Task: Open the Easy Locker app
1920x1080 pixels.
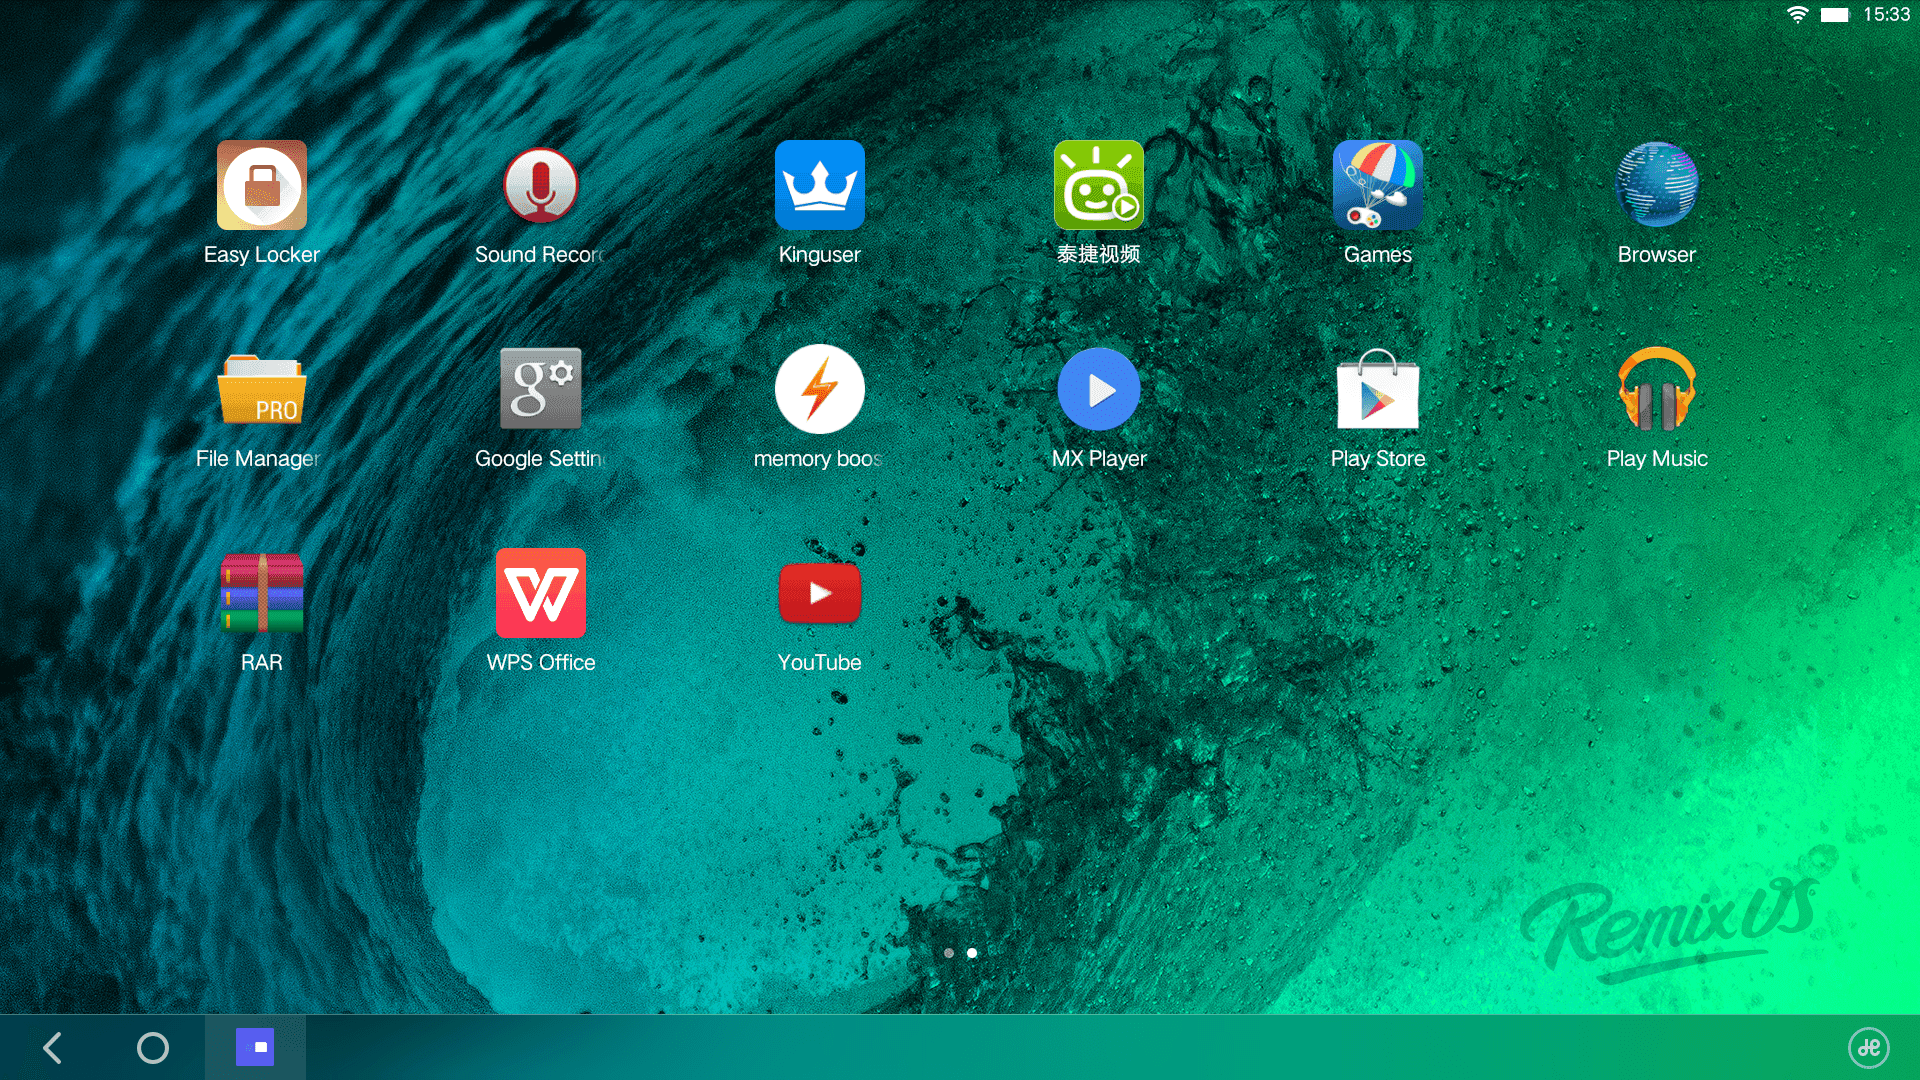Action: [262, 185]
